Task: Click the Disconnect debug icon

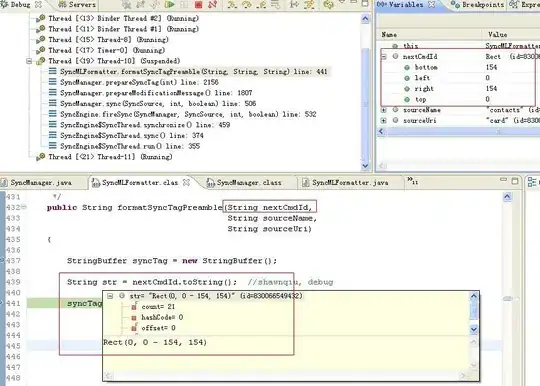Action: 212,4
